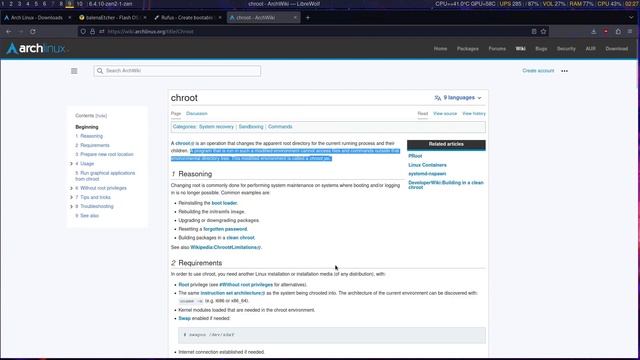Open the 9 languages dropdown

point(458,98)
